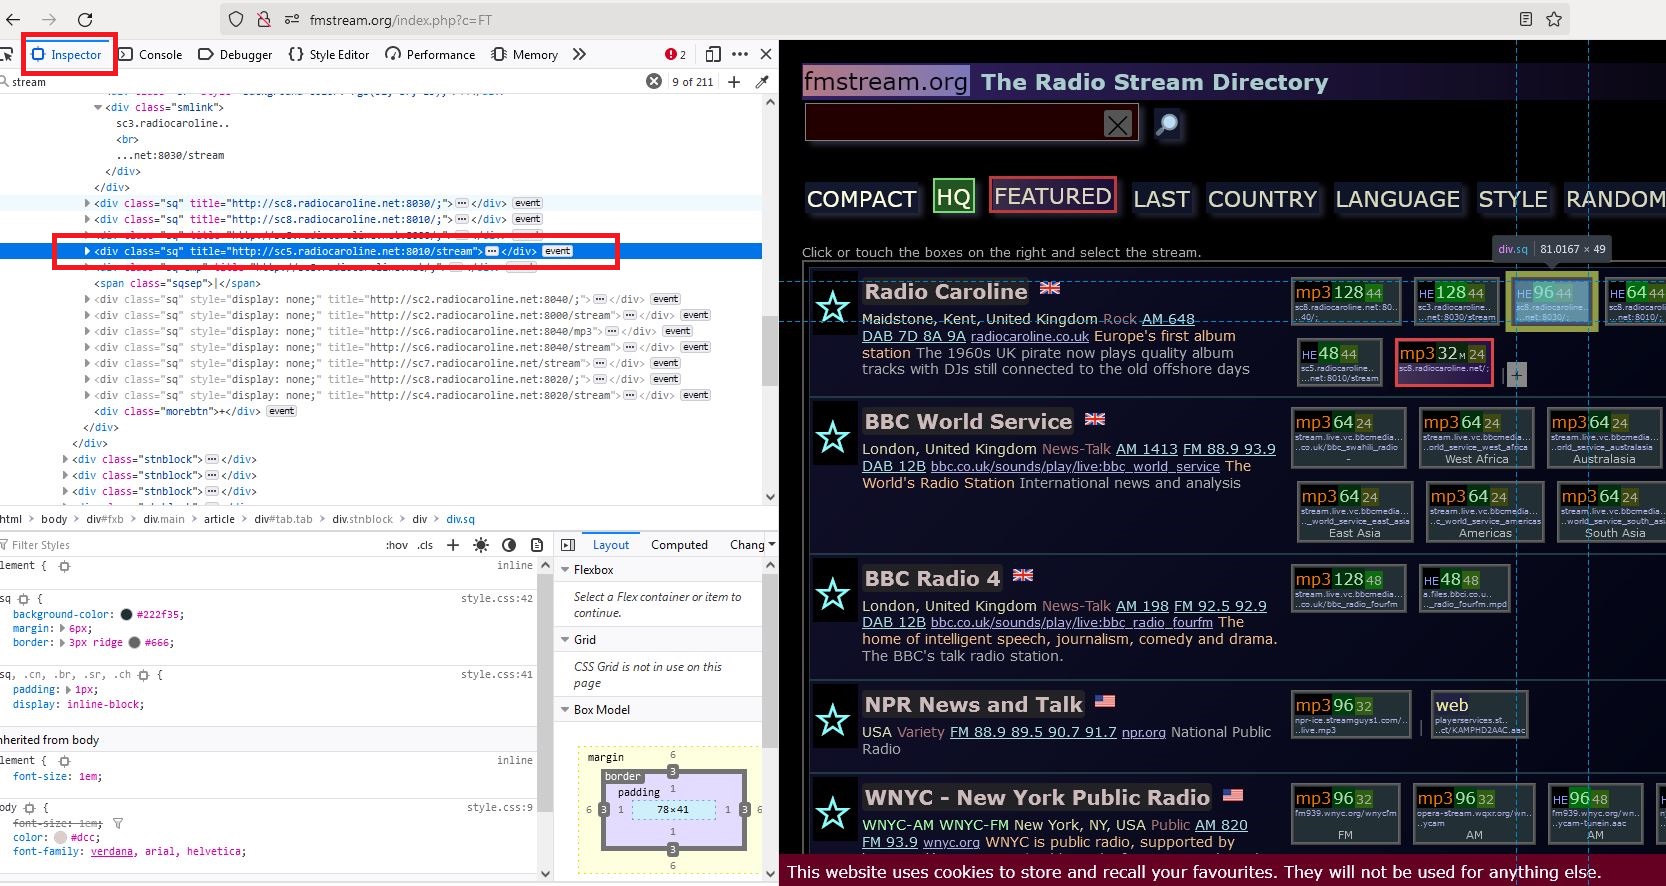The height and width of the screenshot is (886, 1666).
Task: Expand the margin property shorthand arrow
Action: 62,629
